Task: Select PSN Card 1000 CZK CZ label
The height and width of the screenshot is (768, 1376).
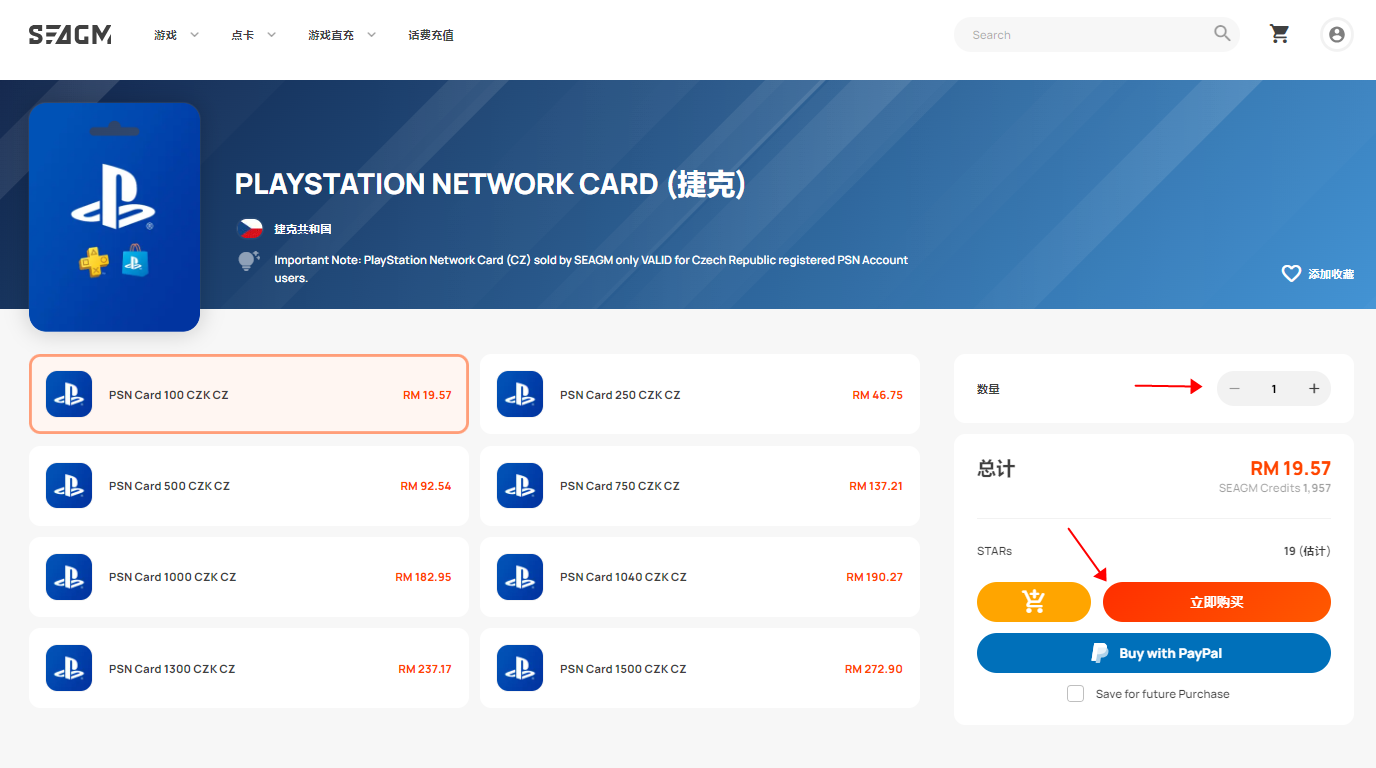Action: [x=172, y=577]
